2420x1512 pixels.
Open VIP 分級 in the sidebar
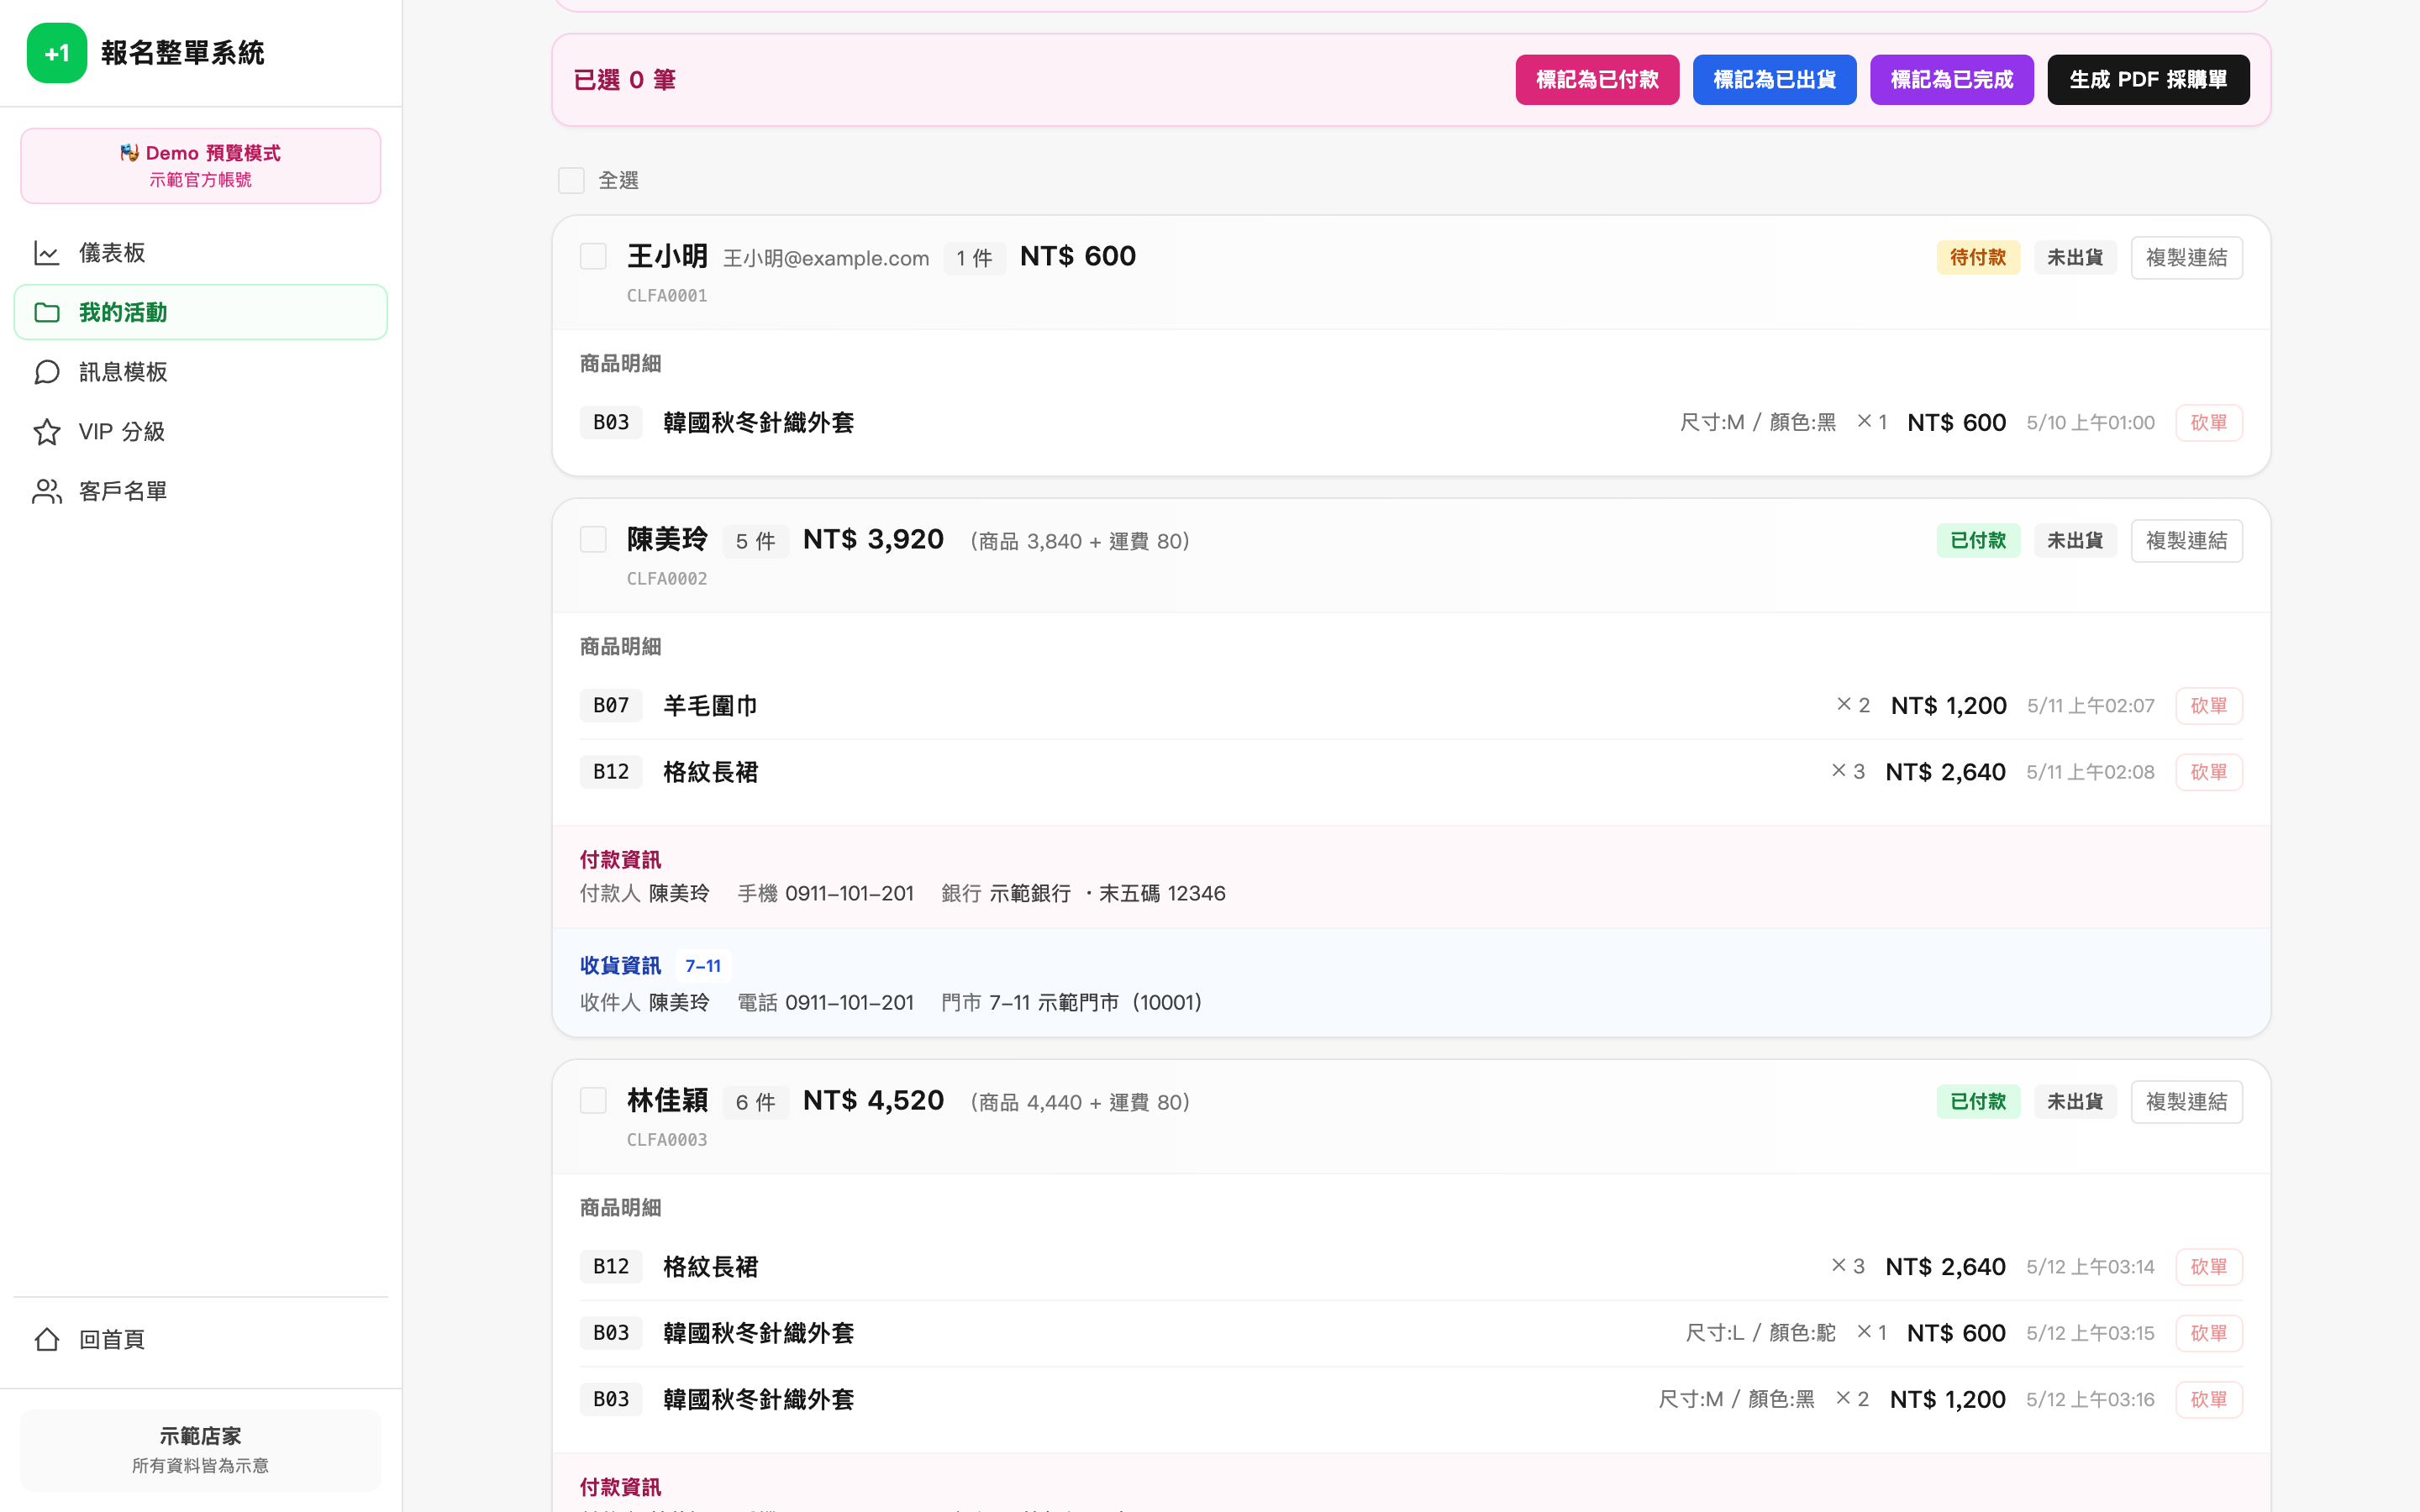[201, 432]
